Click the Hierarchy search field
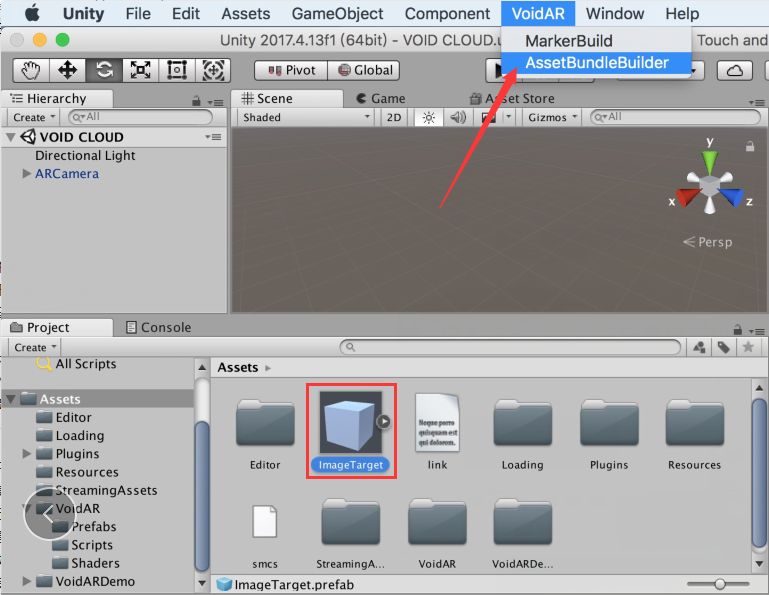 (140, 117)
